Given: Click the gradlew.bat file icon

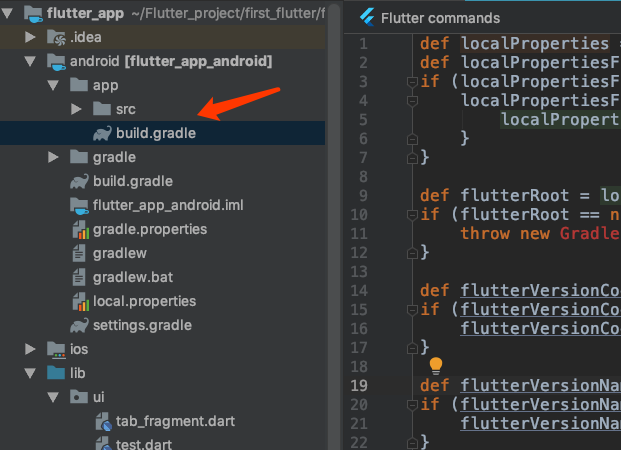Looking at the screenshot, I should [x=79, y=277].
